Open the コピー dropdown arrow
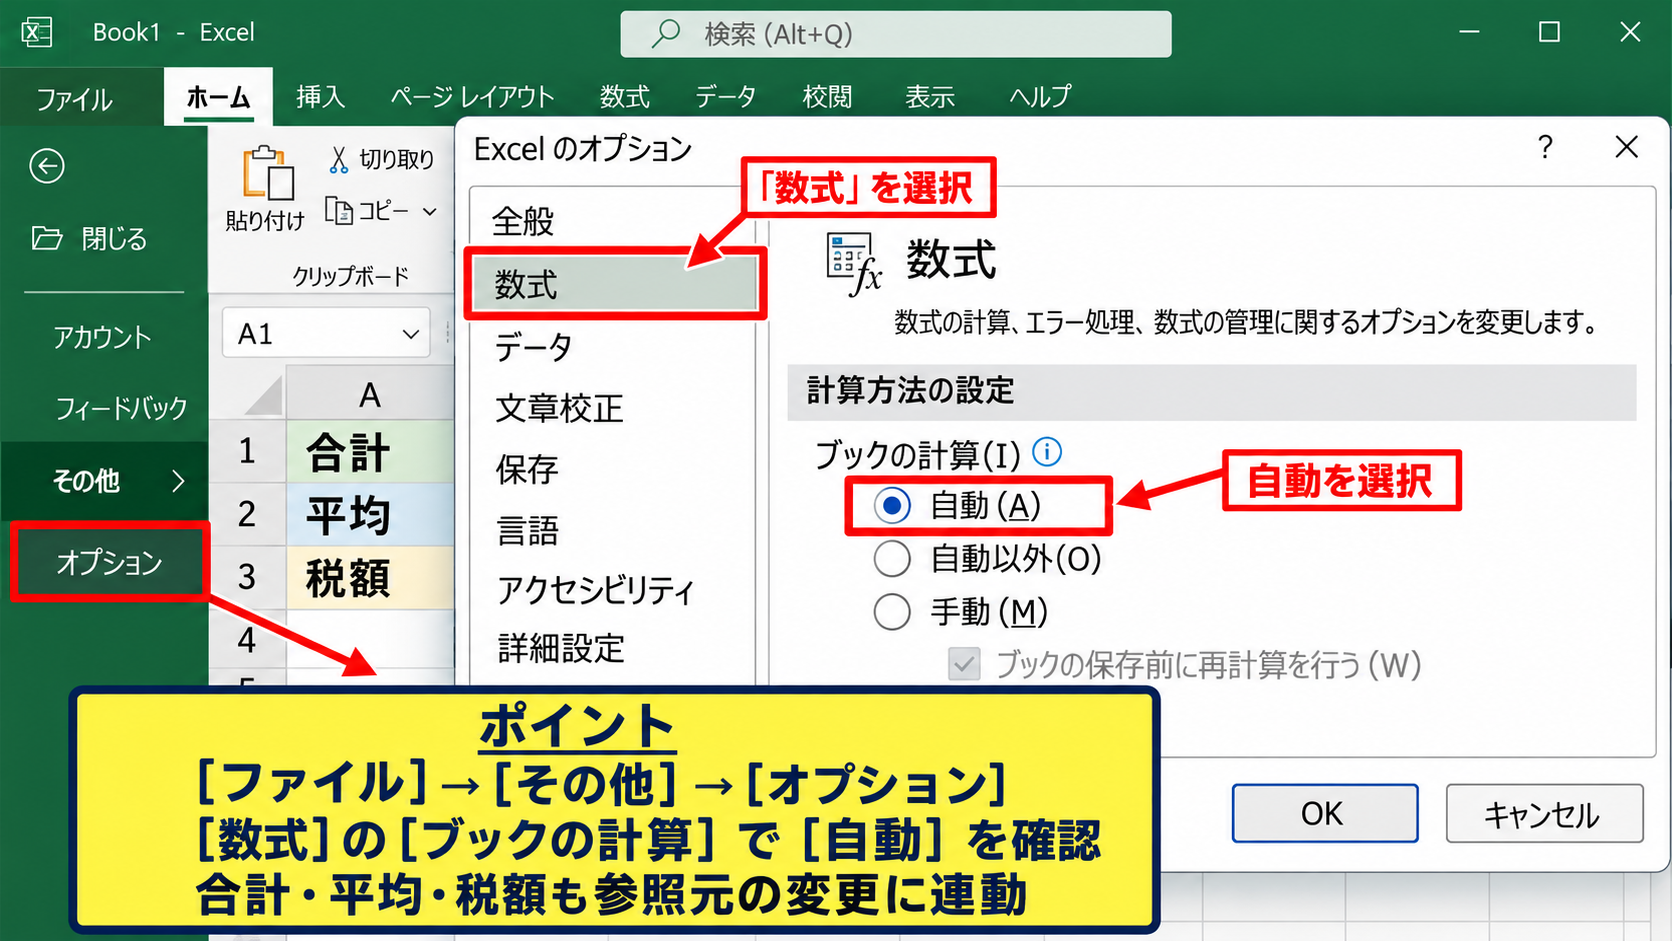The image size is (1672, 941). (x=430, y=211)
